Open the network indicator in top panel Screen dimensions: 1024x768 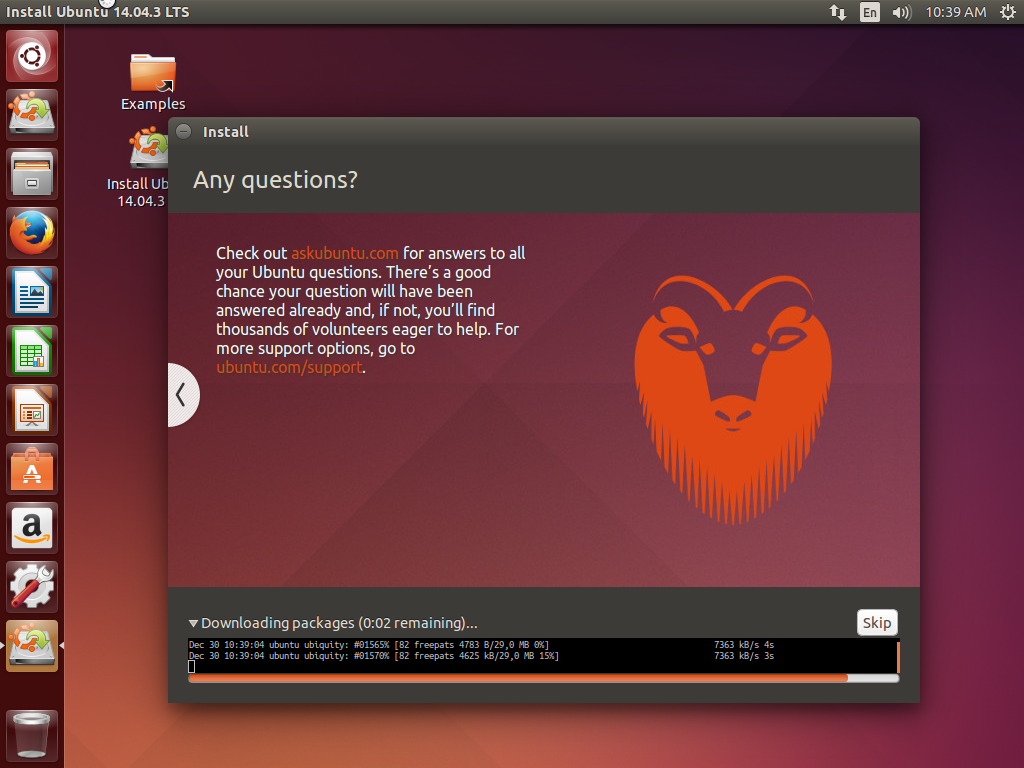point(838,12)
